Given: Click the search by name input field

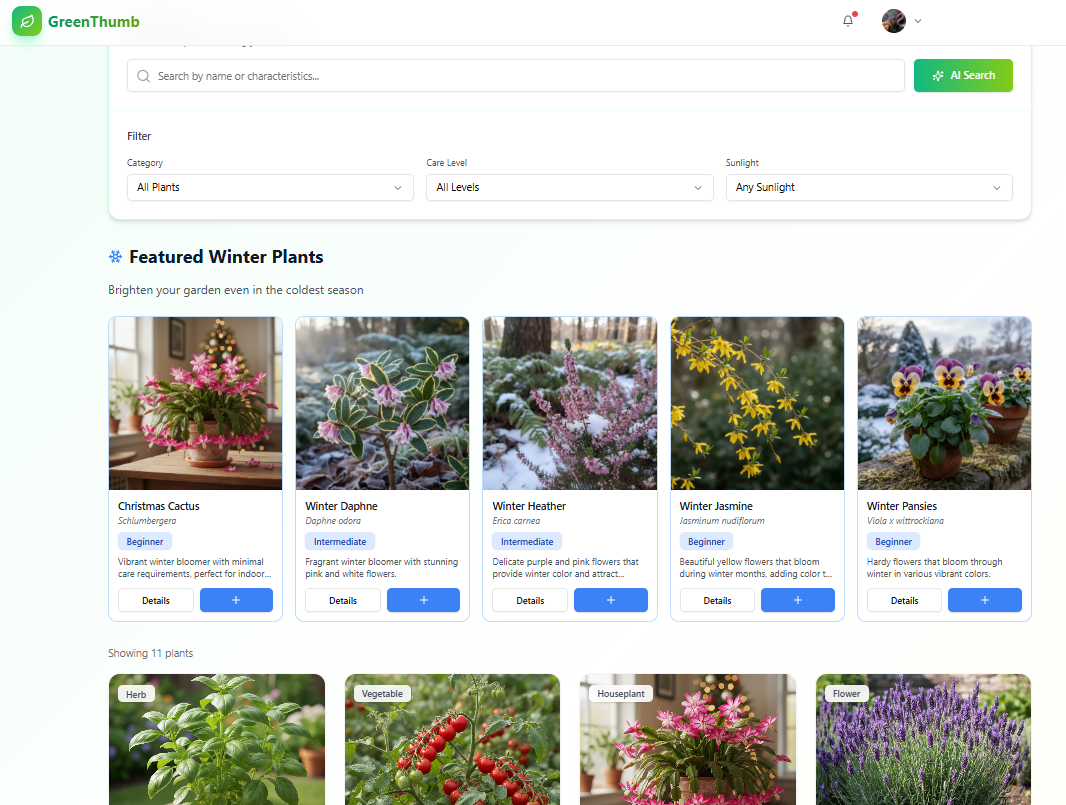Looking at the screenshot, I should point(500,75).
